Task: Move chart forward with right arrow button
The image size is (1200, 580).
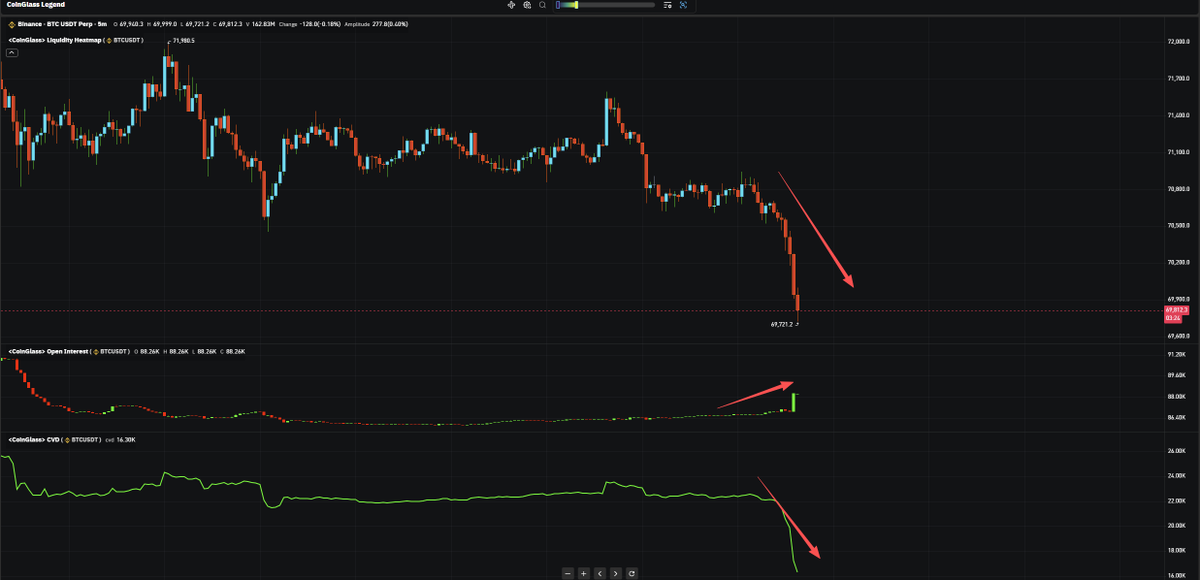Action: tap(615, 573)
